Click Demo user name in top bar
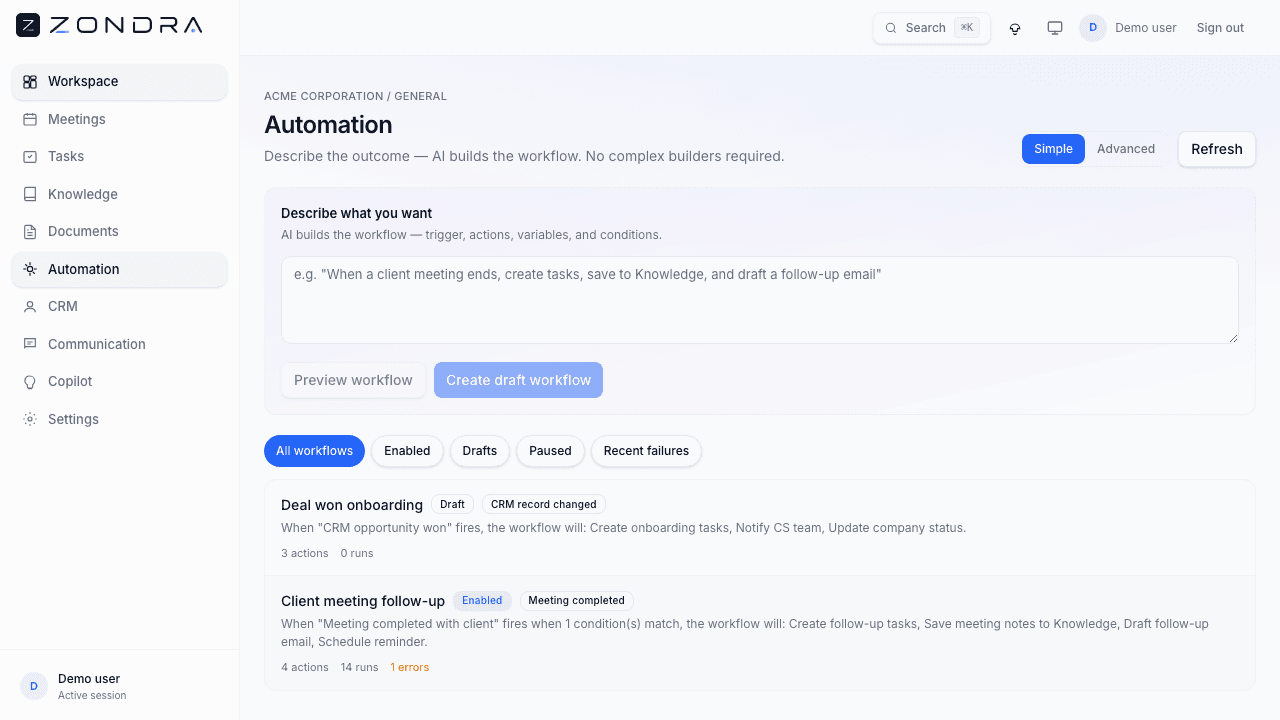The height and width of the screenshot is (720, 1280). pos(1146,28)
